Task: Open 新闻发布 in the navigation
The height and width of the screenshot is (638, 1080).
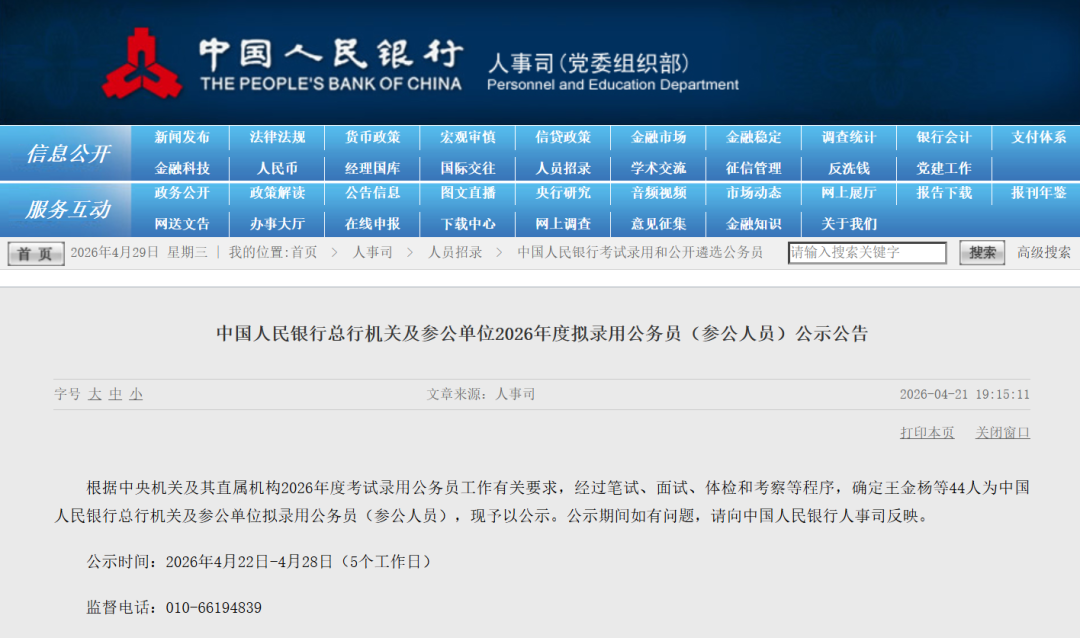Action: (x=182, y=137)
